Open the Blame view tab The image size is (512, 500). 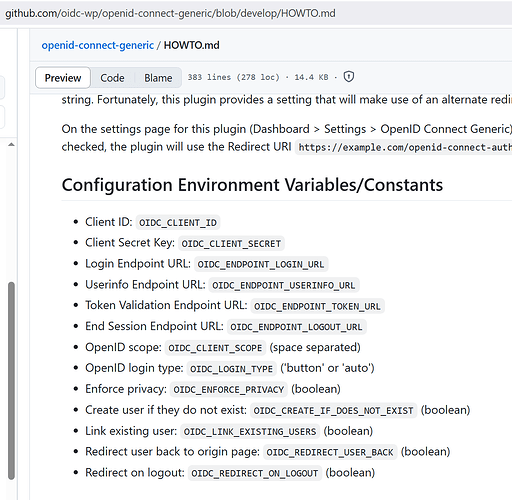(158, 78)
